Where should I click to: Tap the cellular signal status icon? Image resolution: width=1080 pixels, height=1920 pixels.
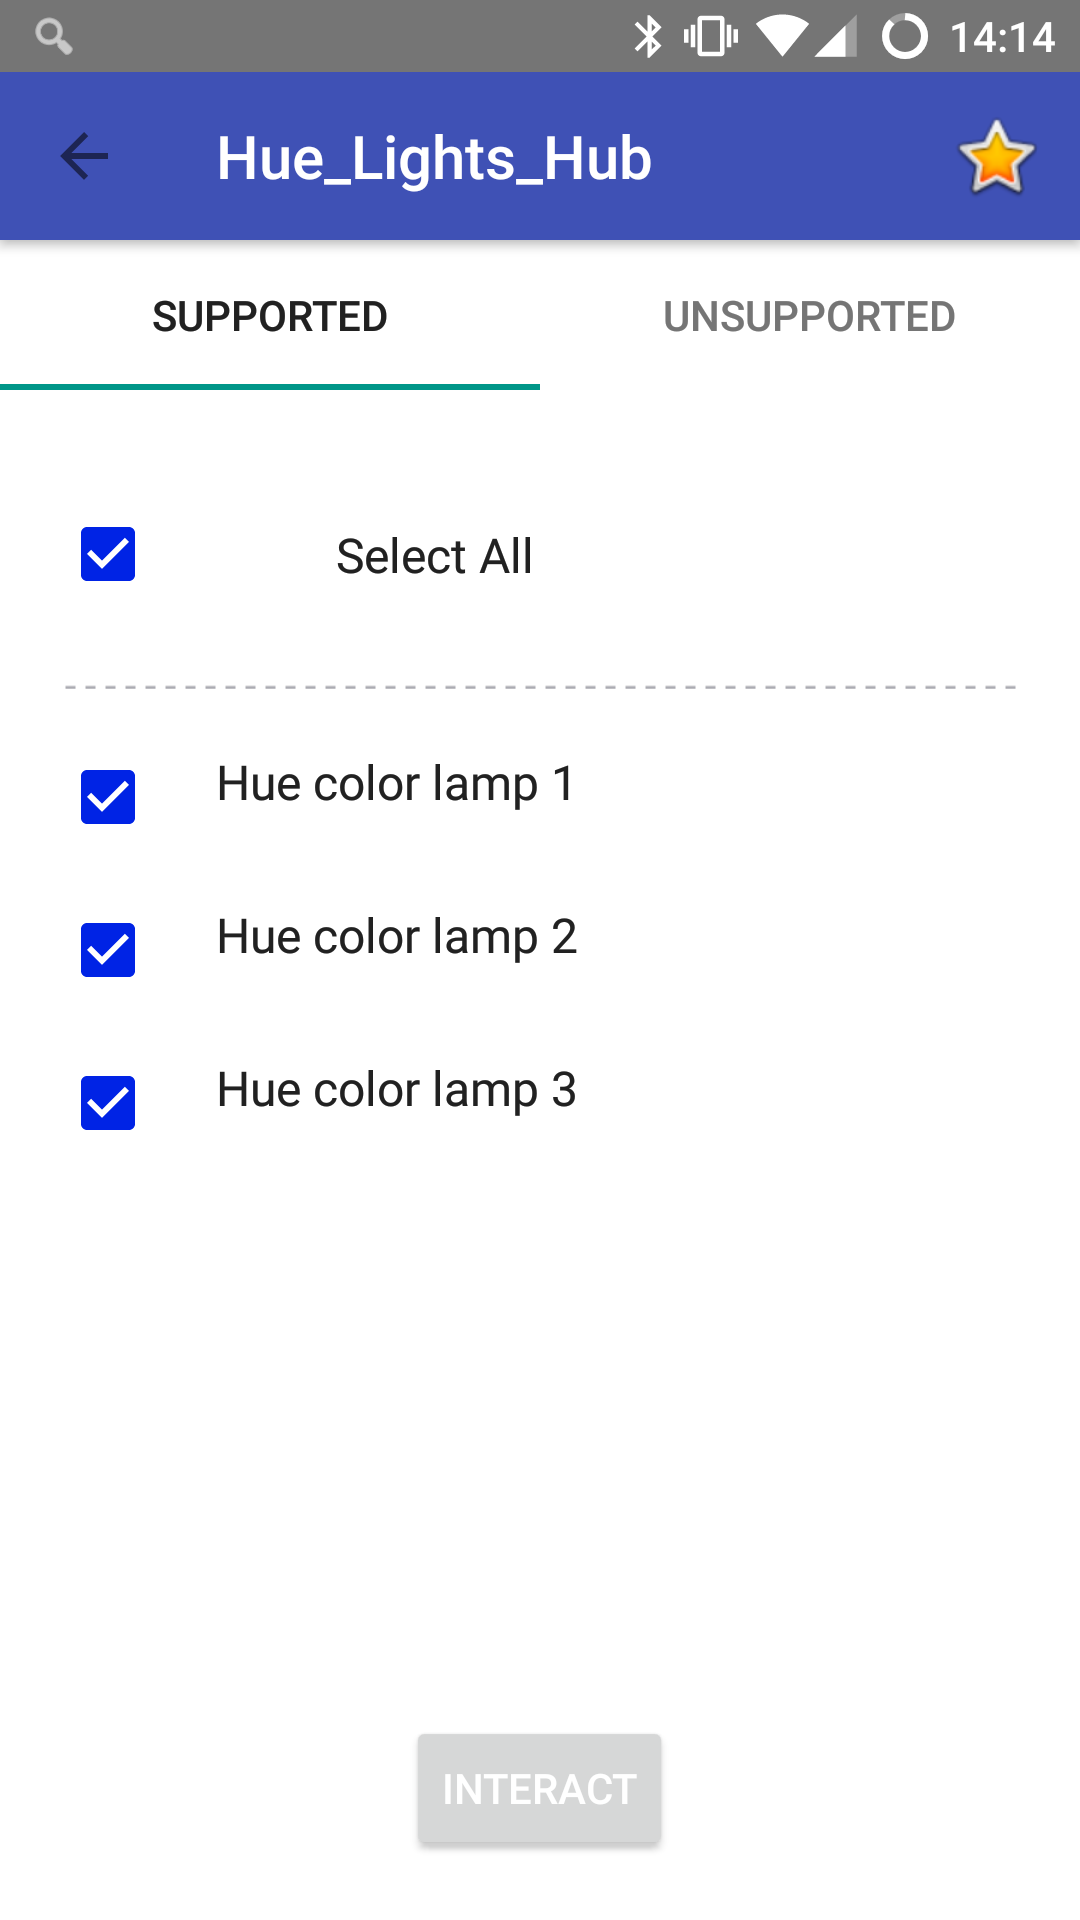point(836,37)
